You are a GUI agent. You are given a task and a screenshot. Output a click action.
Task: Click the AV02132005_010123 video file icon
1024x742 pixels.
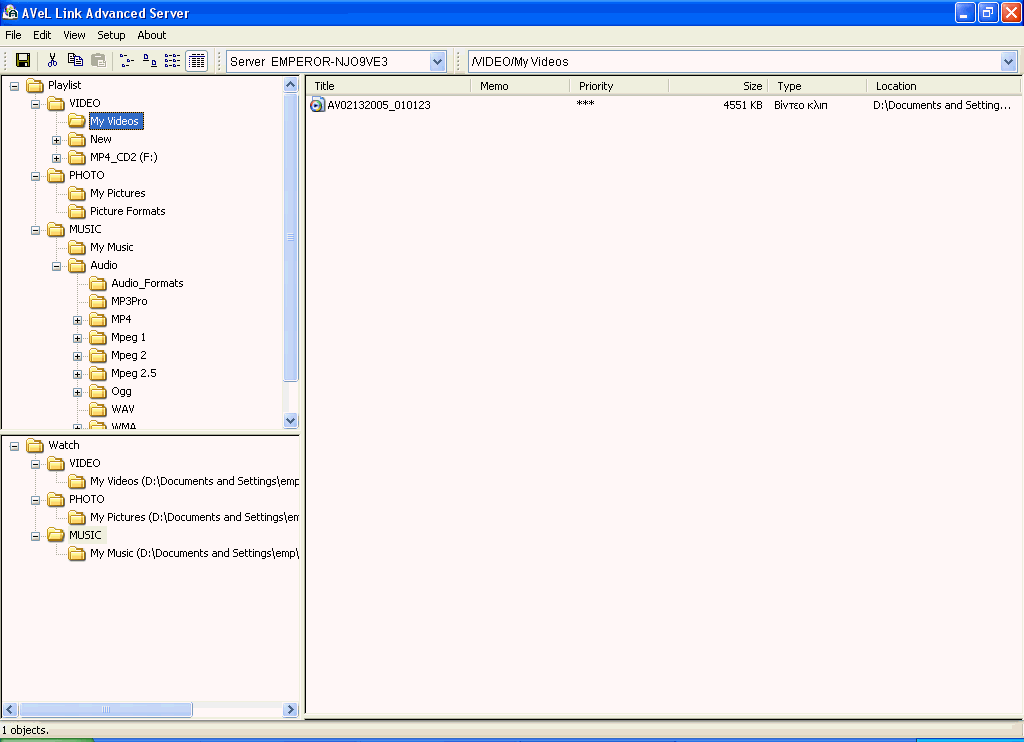(317, 105)
